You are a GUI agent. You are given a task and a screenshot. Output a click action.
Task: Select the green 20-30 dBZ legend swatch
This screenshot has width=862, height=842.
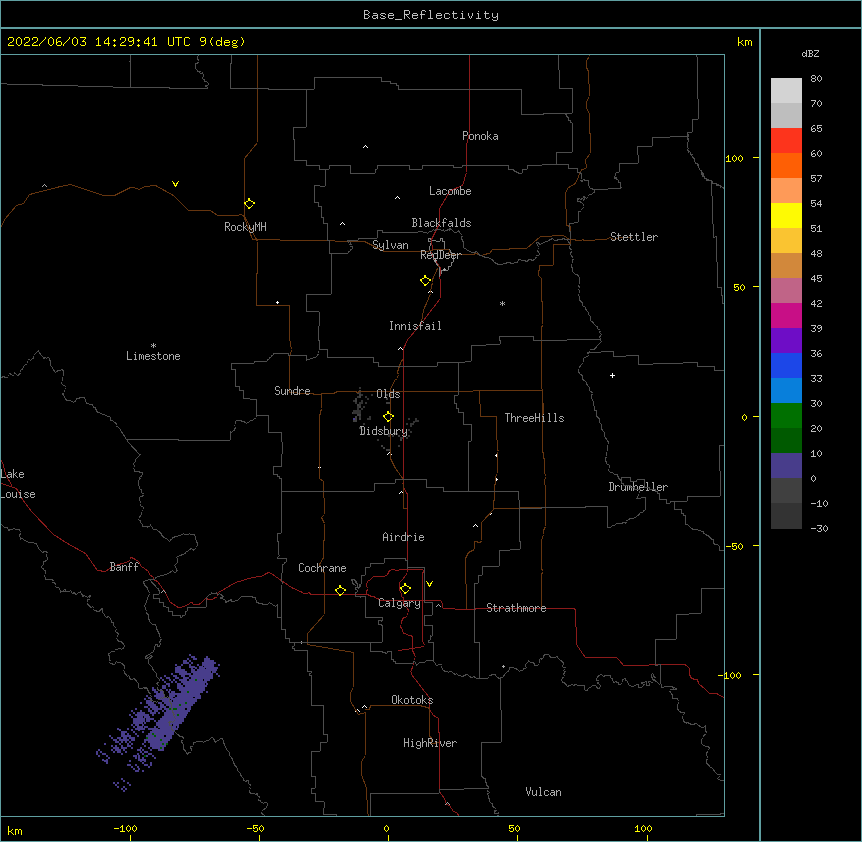point(786,416)
